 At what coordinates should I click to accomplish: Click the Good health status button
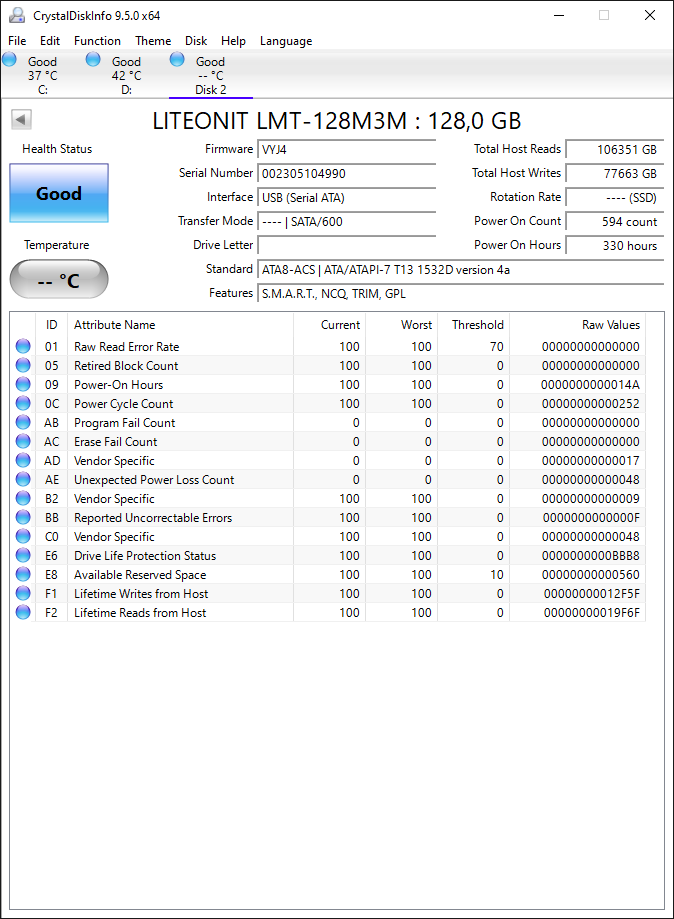tap(59, 193)
